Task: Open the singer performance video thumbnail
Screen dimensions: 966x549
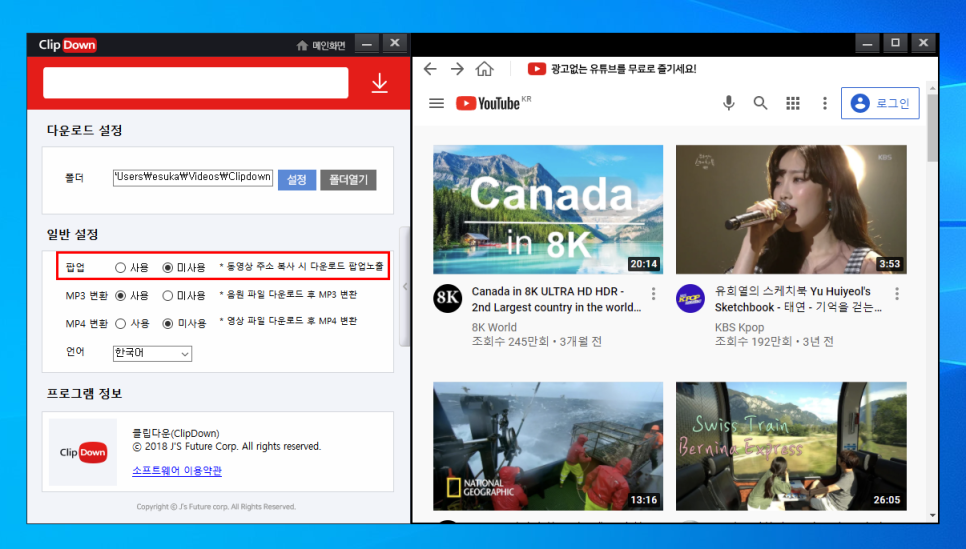Action: (x=791, y=209)
